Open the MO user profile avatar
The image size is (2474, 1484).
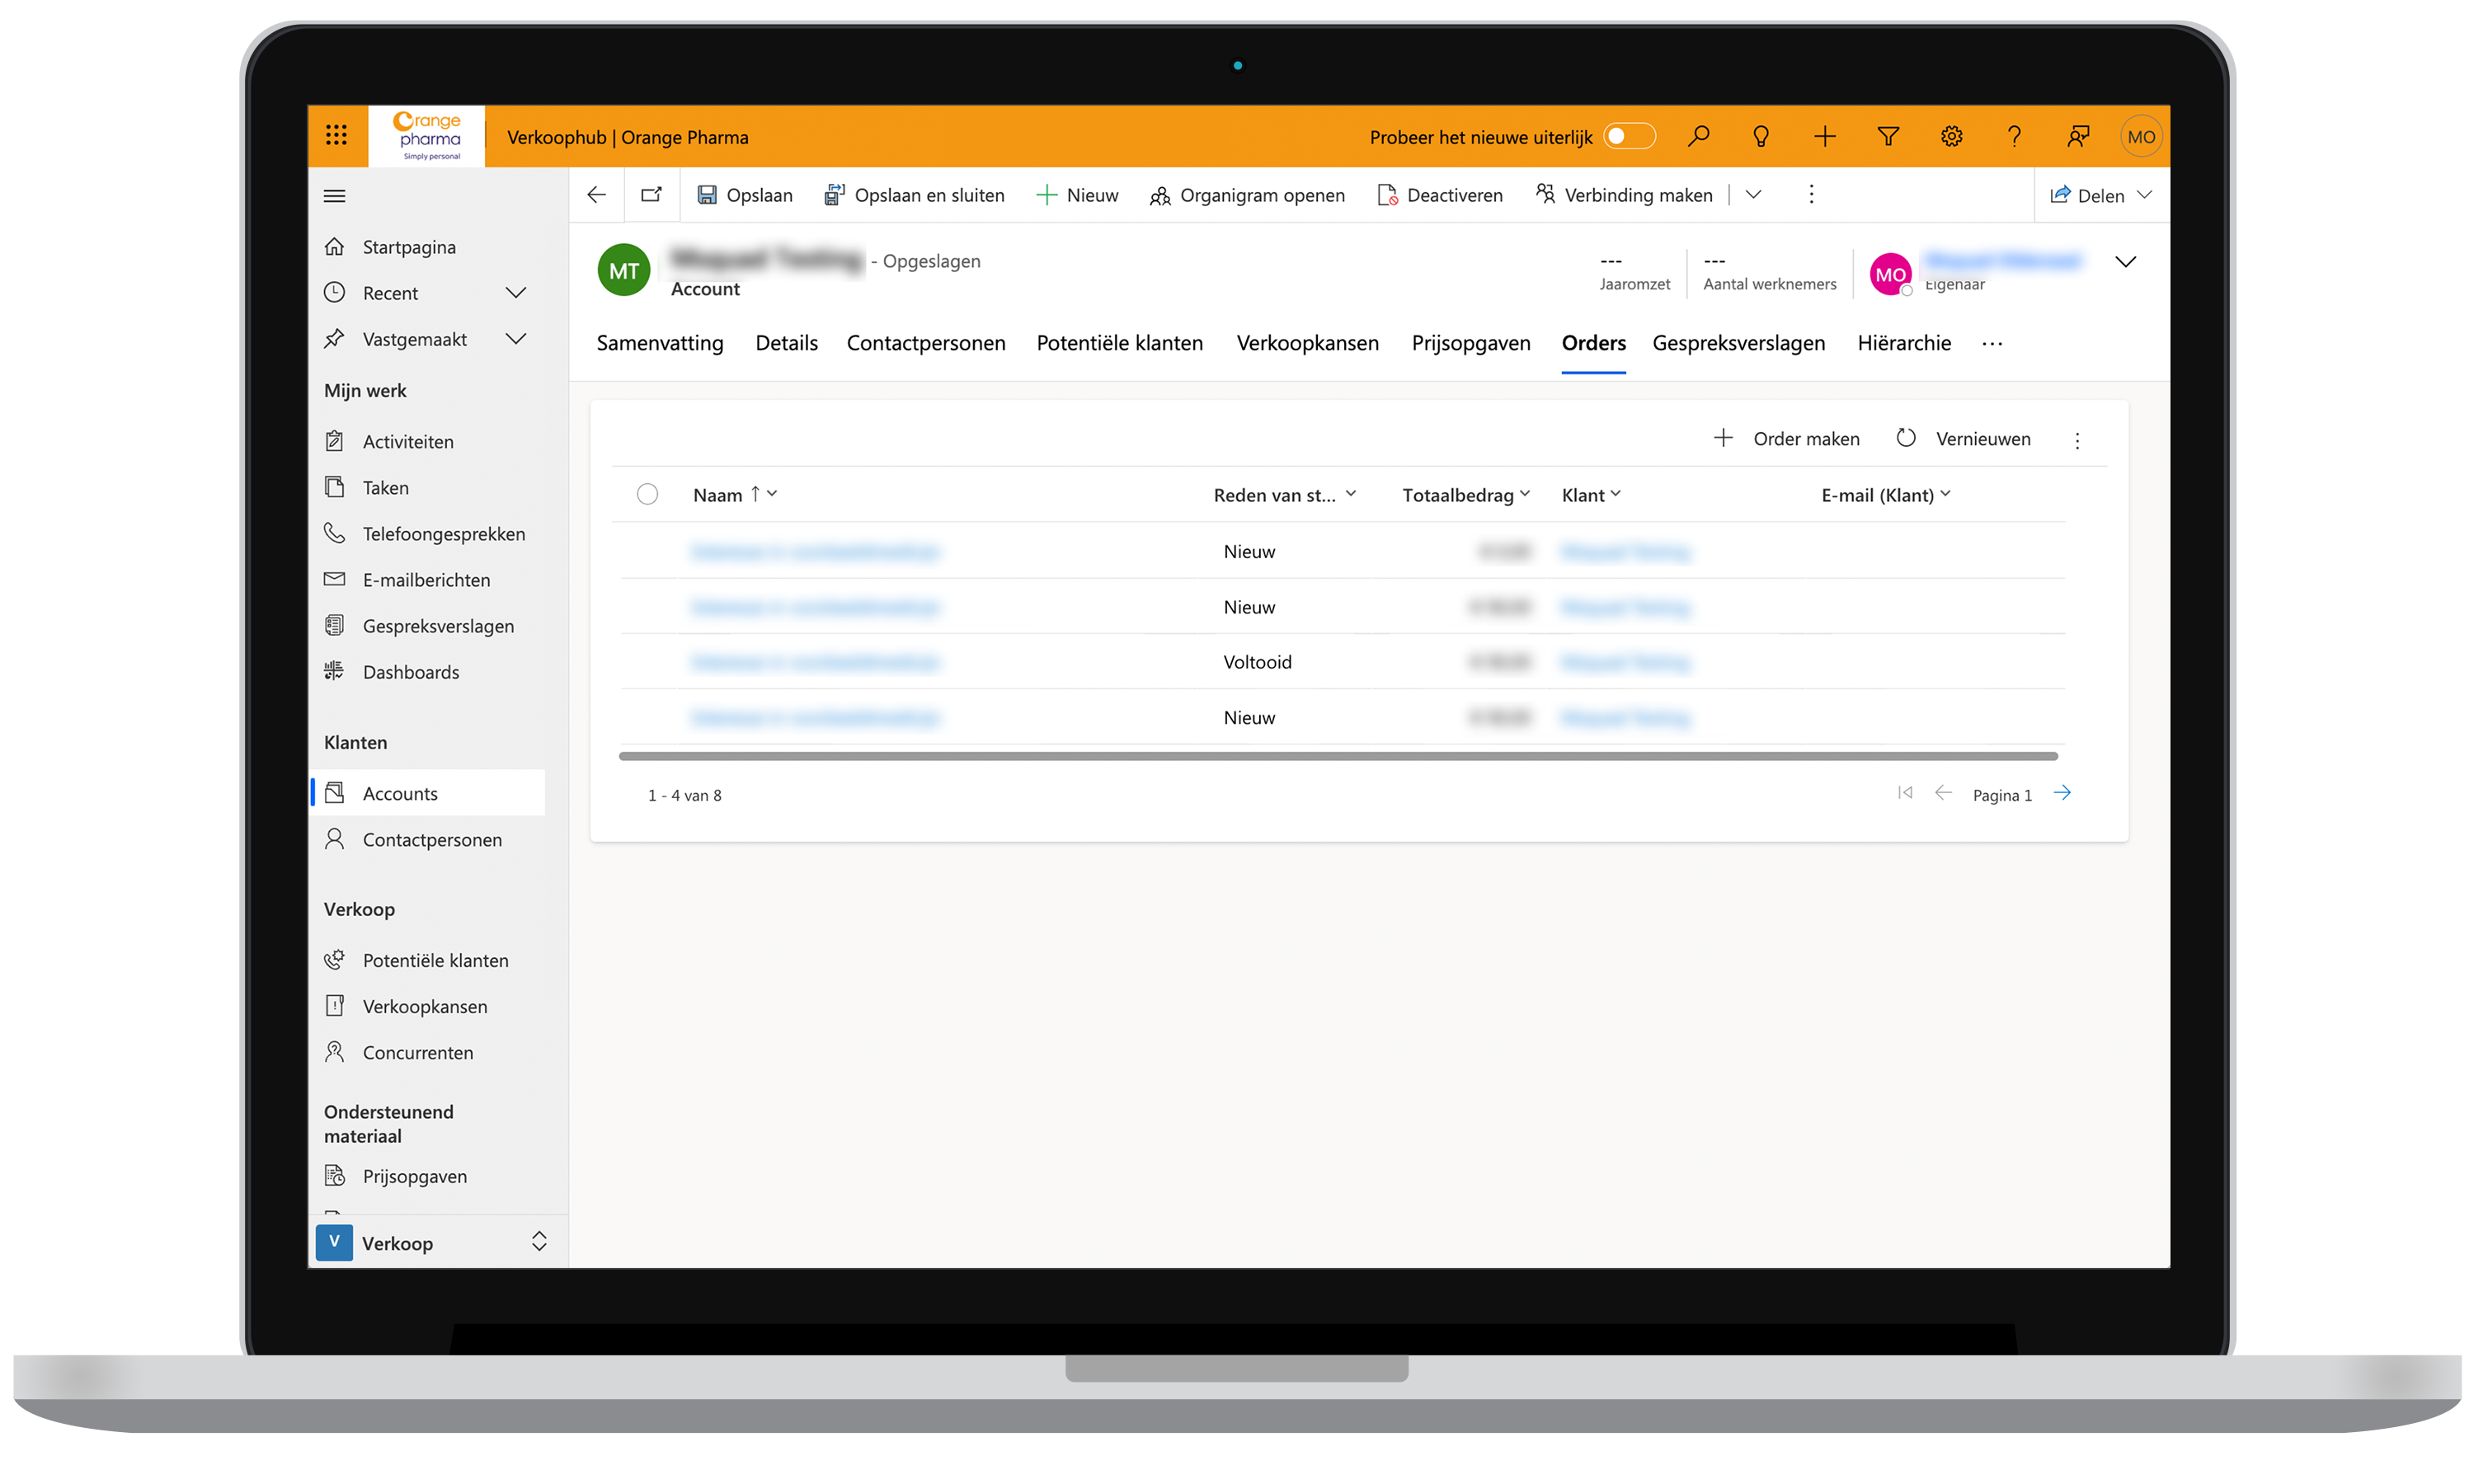coord(2141,137)
